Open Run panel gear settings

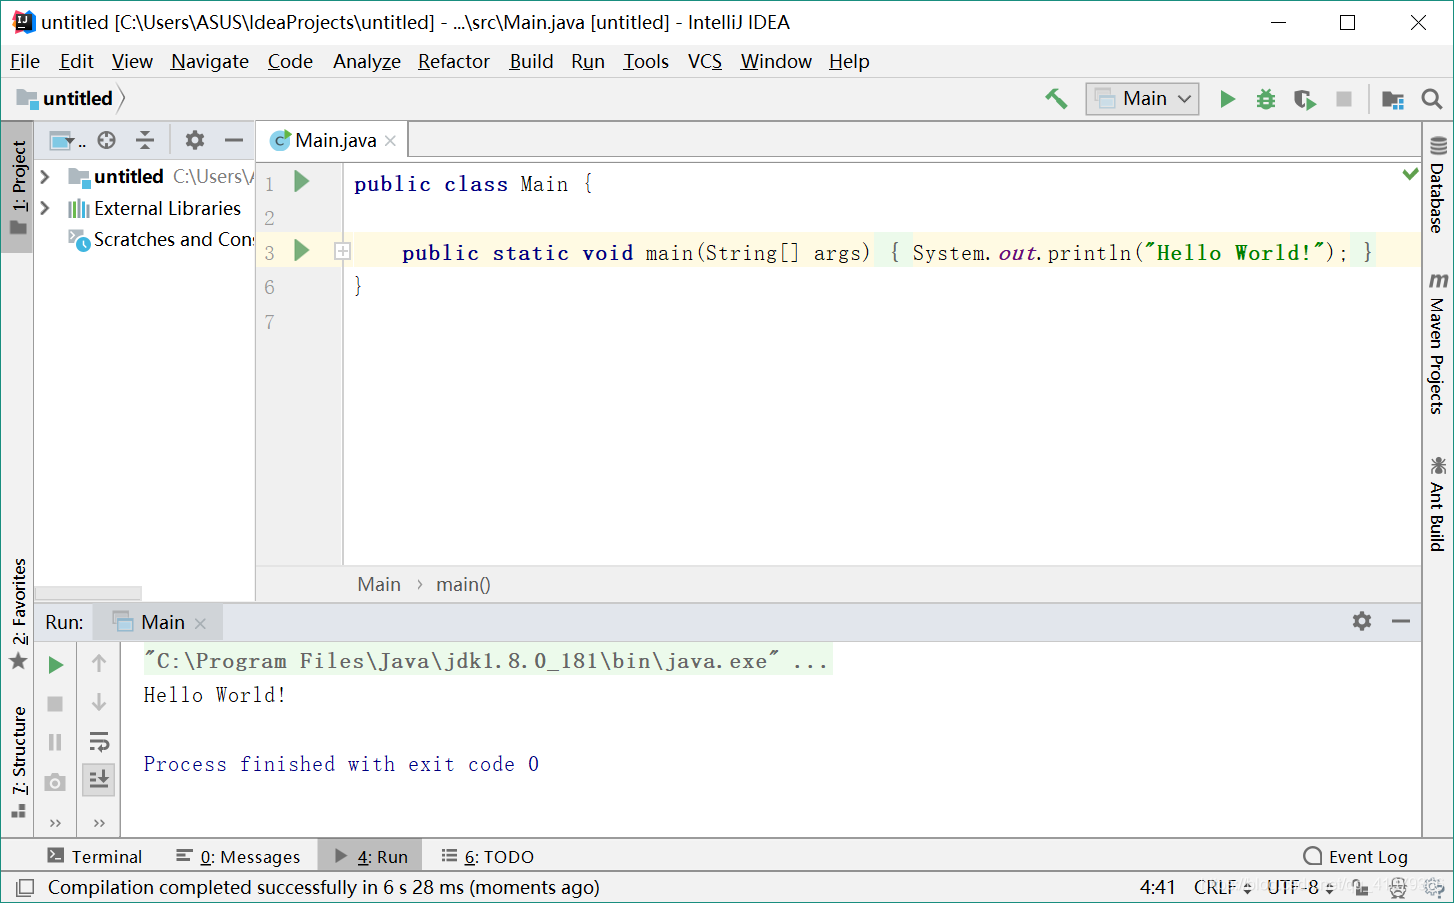click(1362, 621)
